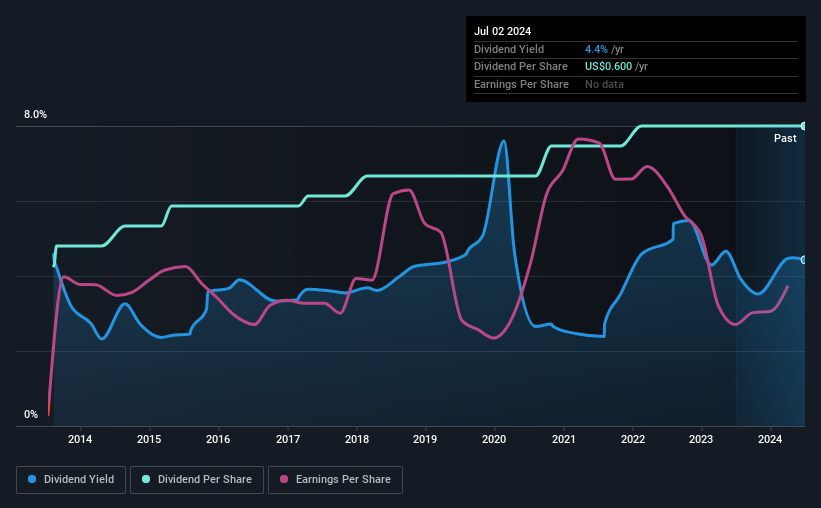Select the 2016 label on the time axis
The height and width of the screenshot is (508, 821).
click(x=218, y=439)
